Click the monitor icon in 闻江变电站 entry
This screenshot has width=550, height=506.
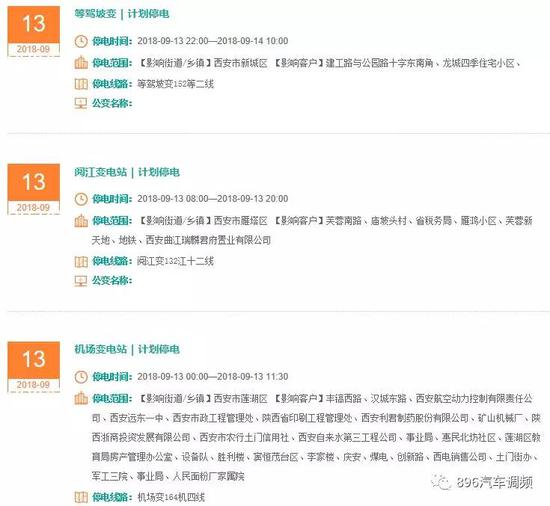pyautogui.click(x=81, y=281)
